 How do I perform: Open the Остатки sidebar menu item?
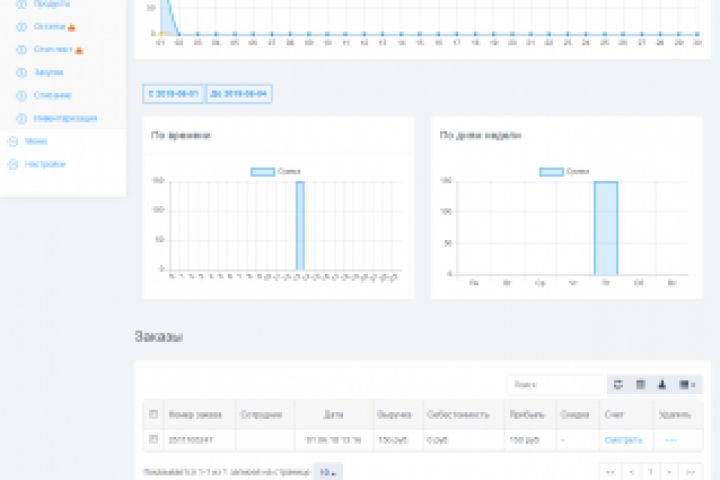pos(50,27)
